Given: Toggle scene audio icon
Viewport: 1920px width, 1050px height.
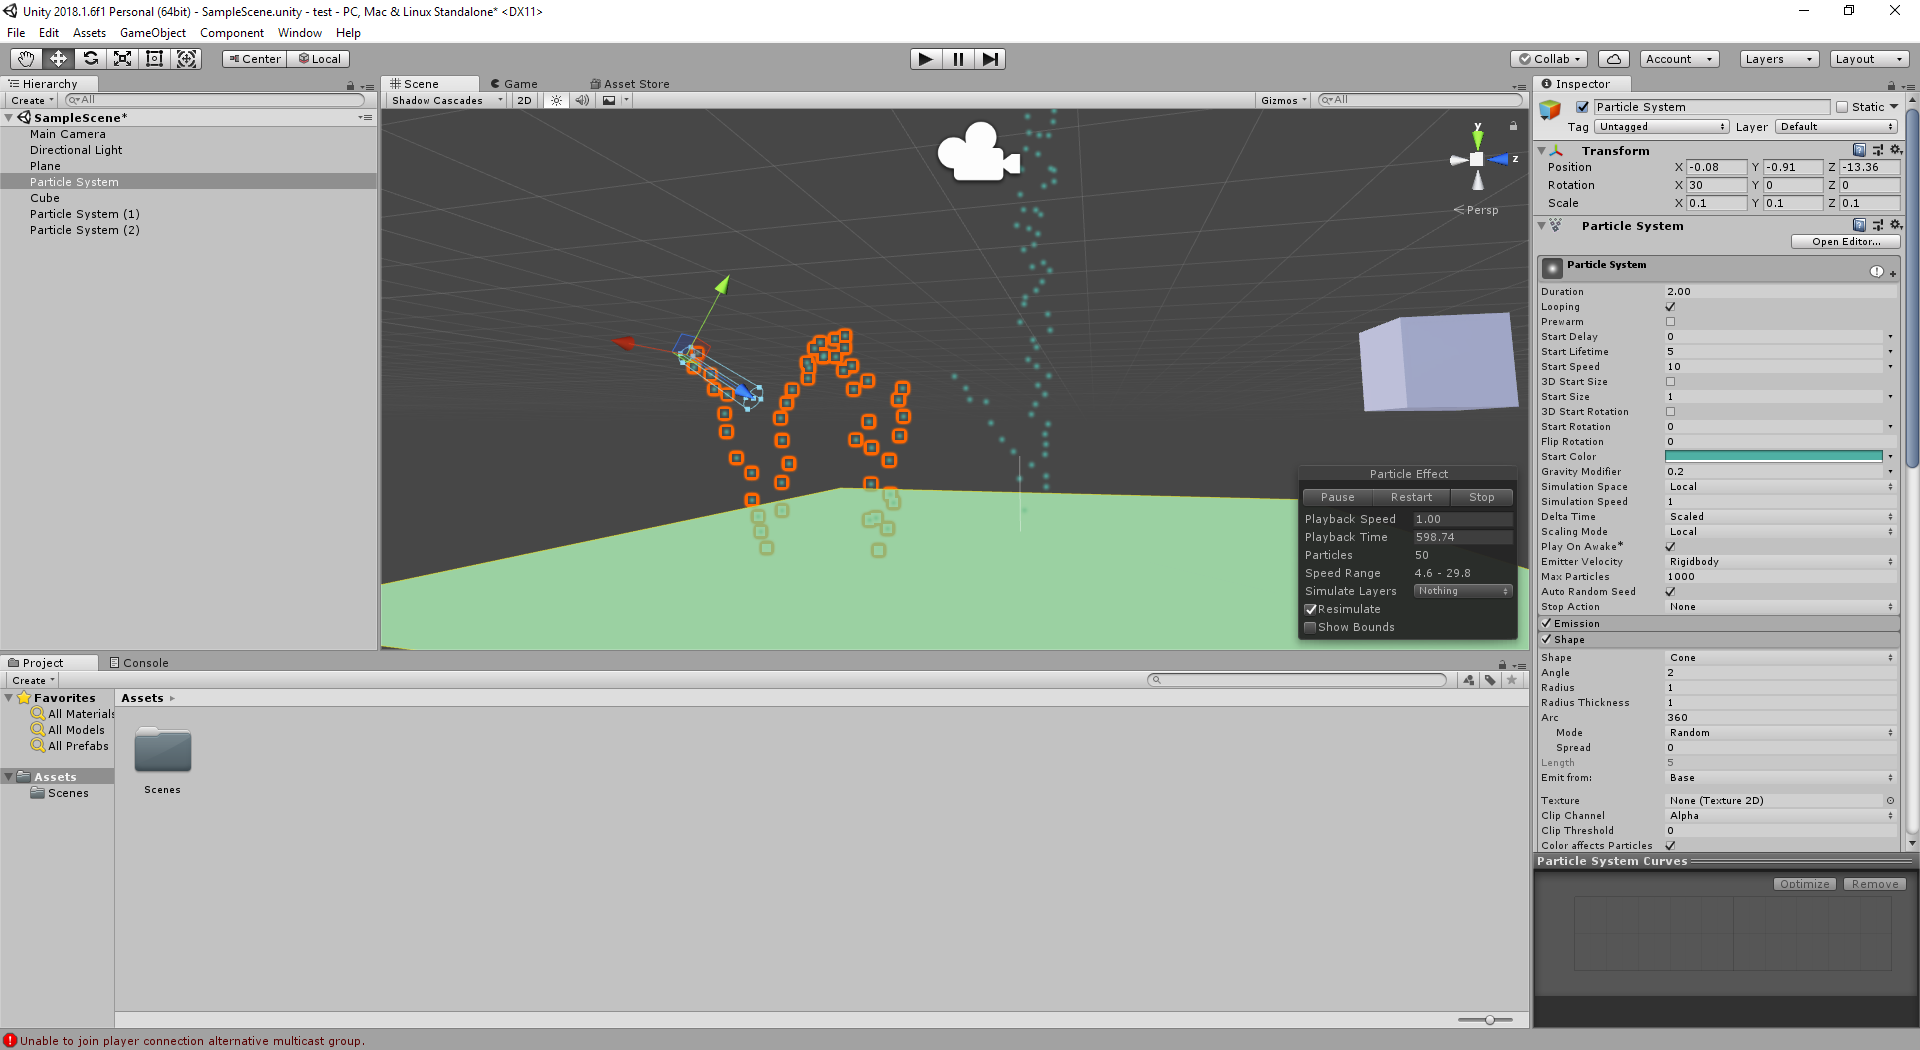Looking at the screenshot, I should coord(582,100).
